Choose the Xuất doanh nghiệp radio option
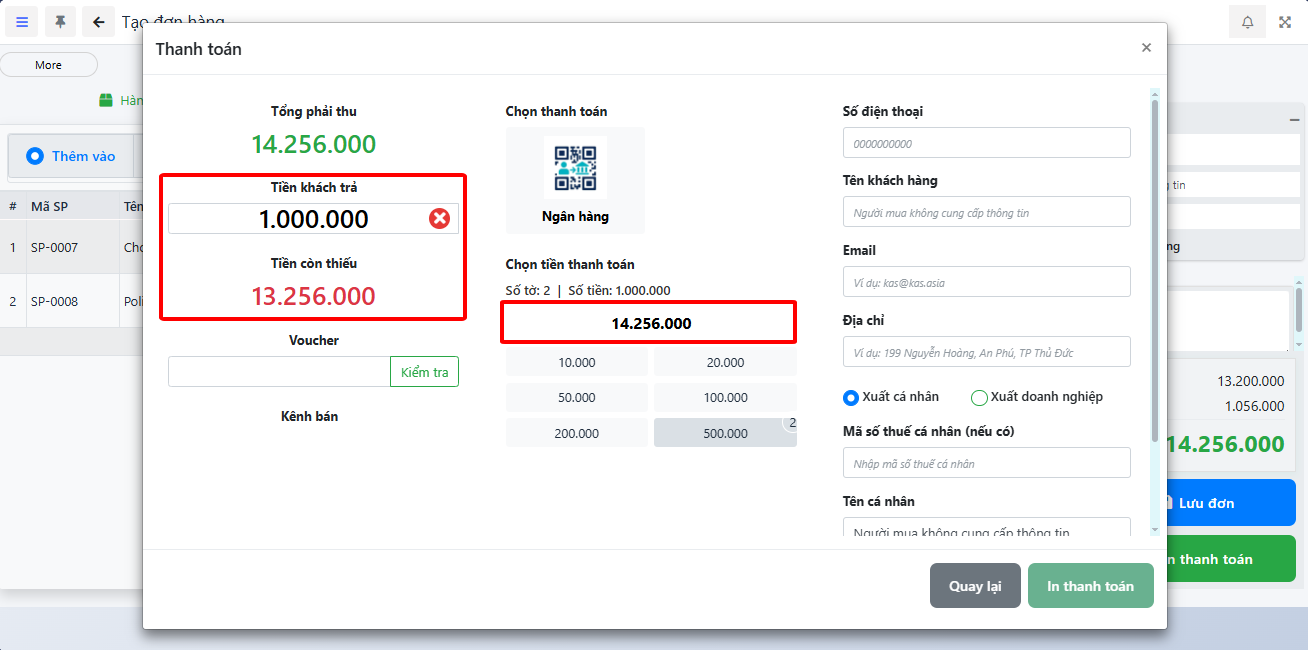Viewport: 1308px width, 650px height. point(980,397)
